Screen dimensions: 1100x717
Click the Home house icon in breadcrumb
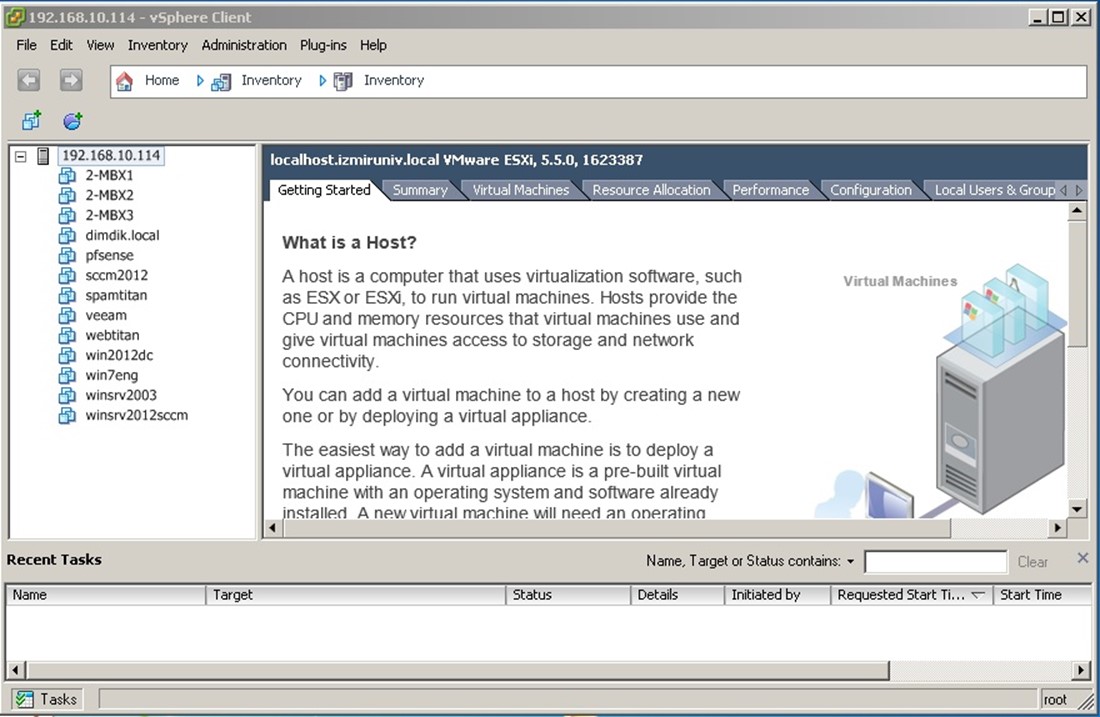124,81
